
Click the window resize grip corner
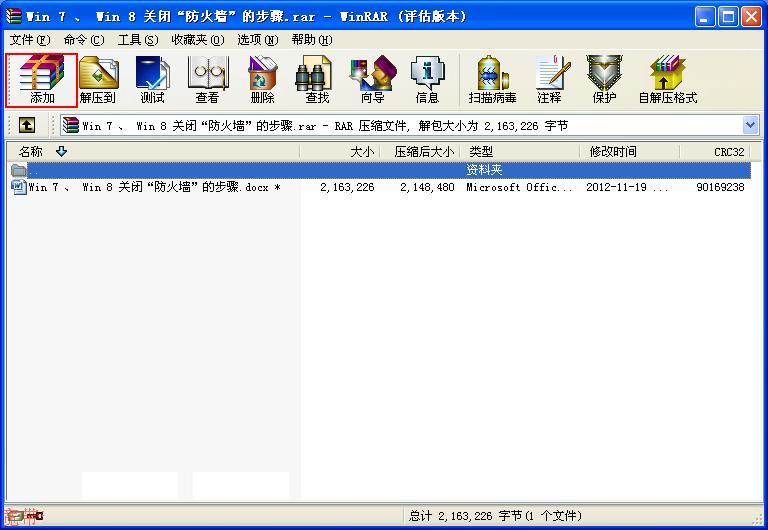(x=760, y=518)
